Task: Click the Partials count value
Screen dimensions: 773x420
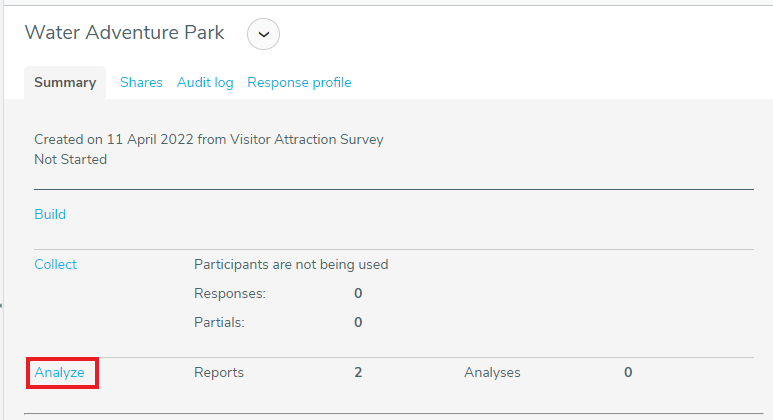Action: 358,322
